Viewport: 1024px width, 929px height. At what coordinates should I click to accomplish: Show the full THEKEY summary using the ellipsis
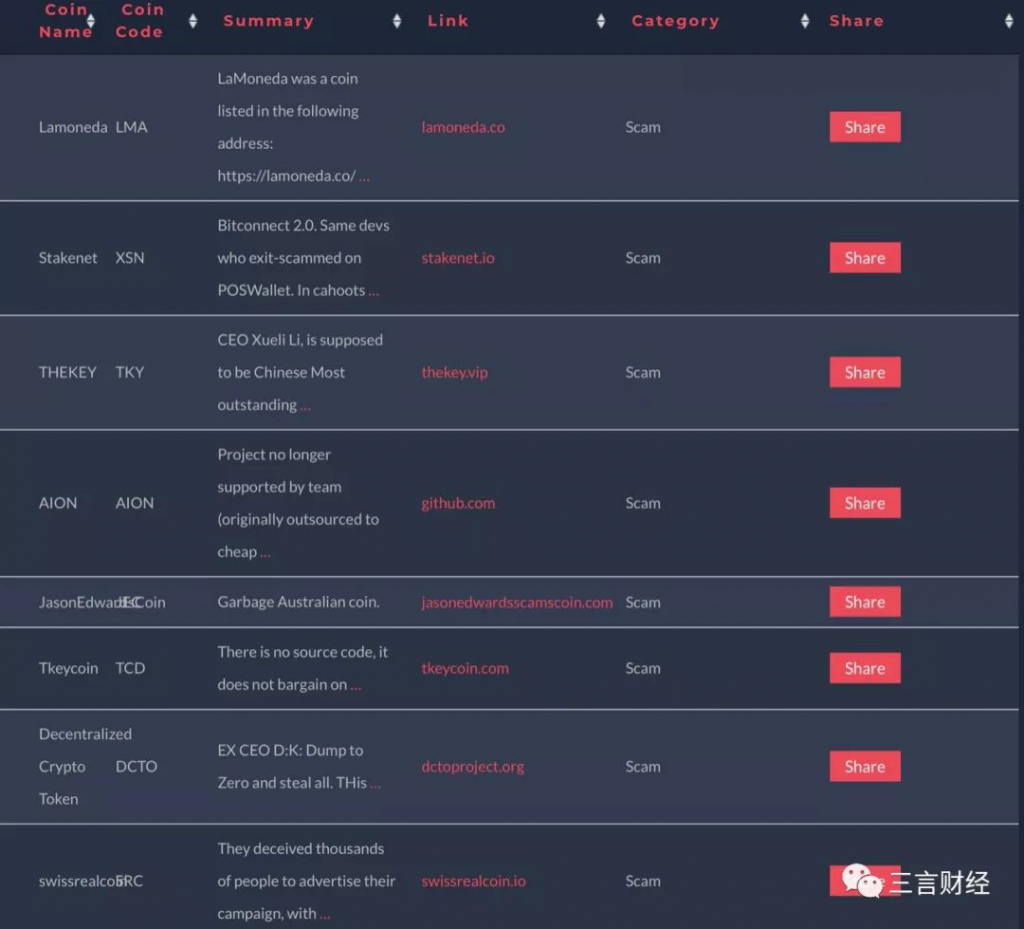[x=305, y=405]
